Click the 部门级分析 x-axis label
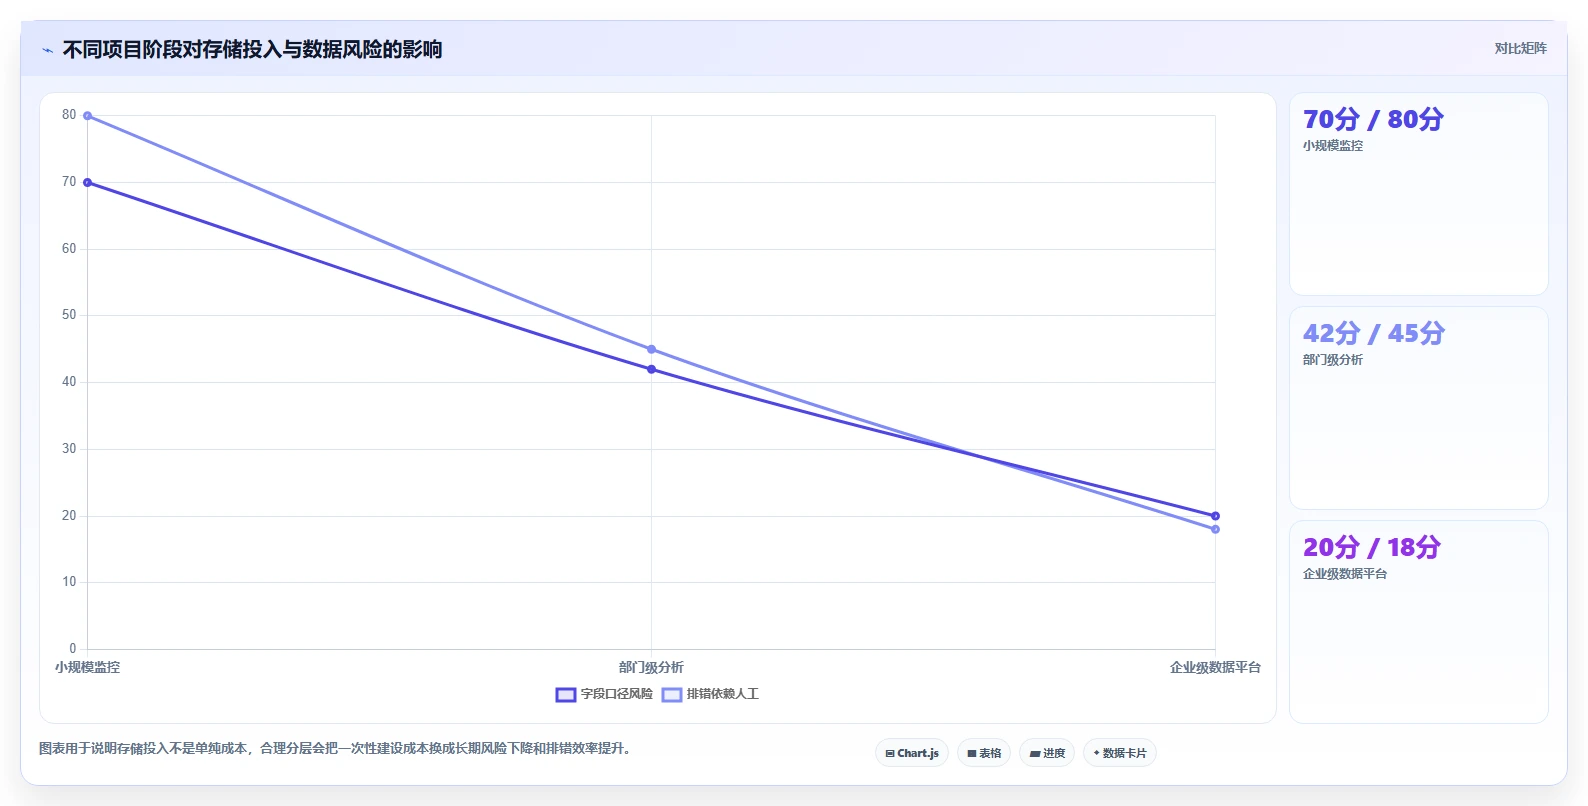Screen dimensions: 1588x806 pyautogui.click(x=651, y=667)
